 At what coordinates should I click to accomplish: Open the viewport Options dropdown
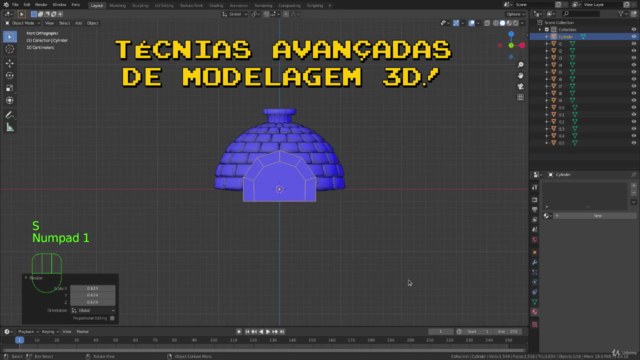coord(516,14)
